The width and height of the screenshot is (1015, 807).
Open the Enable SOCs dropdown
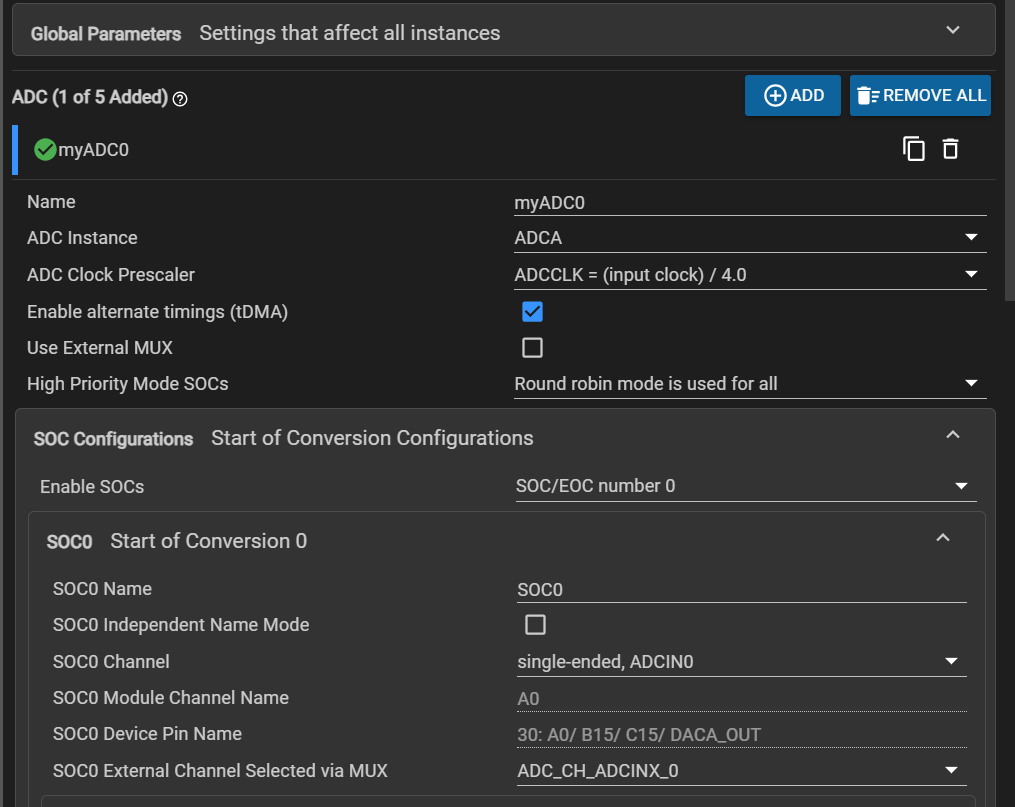coord(745,486)
